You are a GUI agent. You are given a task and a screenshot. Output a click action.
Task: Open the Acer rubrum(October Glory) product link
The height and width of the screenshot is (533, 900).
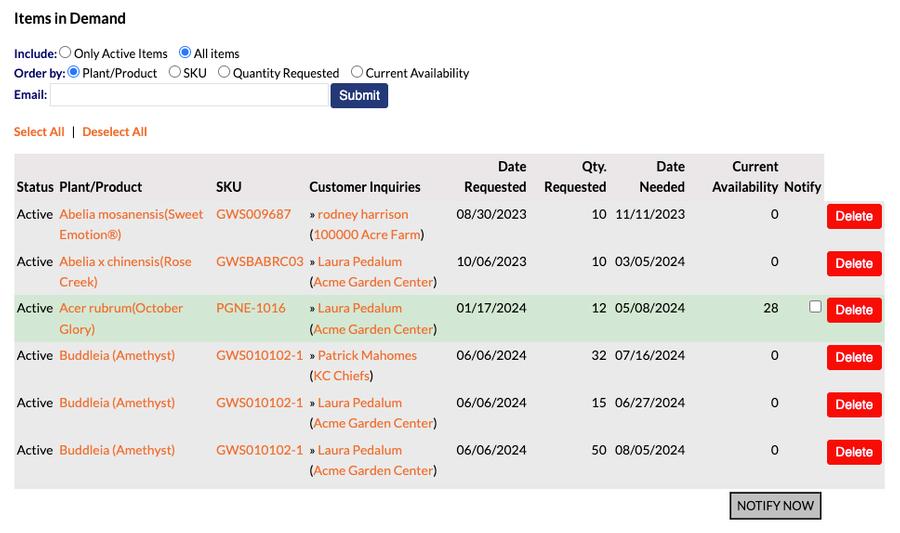pos(120,309)
